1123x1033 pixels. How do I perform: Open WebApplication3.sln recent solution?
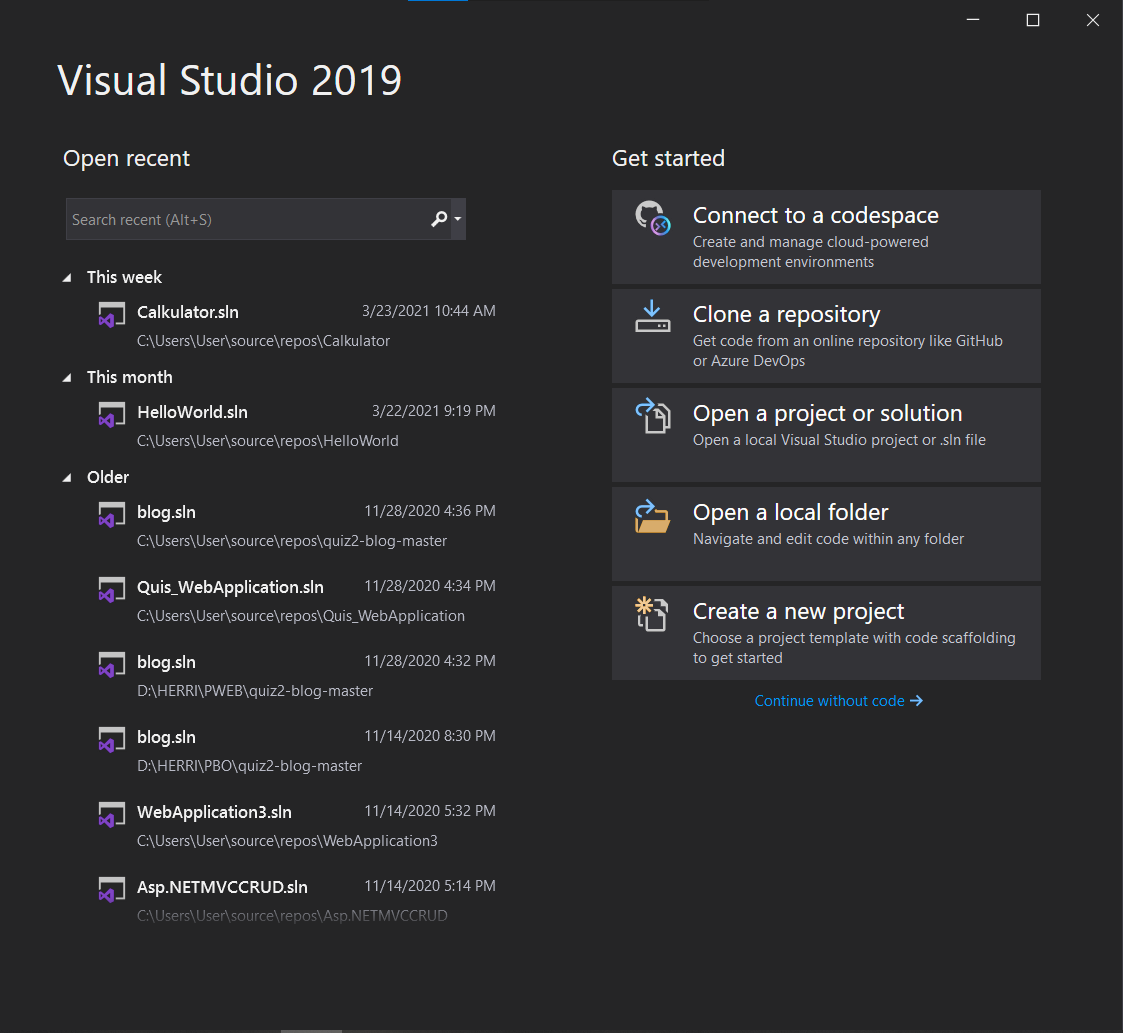(297, 826)
